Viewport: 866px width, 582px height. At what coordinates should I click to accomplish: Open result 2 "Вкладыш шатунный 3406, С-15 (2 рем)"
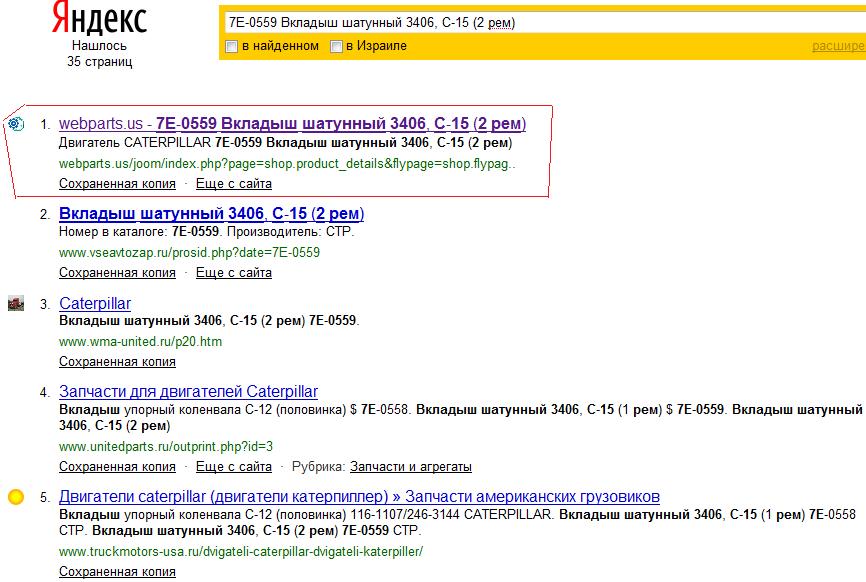click(x=212, y=214)
